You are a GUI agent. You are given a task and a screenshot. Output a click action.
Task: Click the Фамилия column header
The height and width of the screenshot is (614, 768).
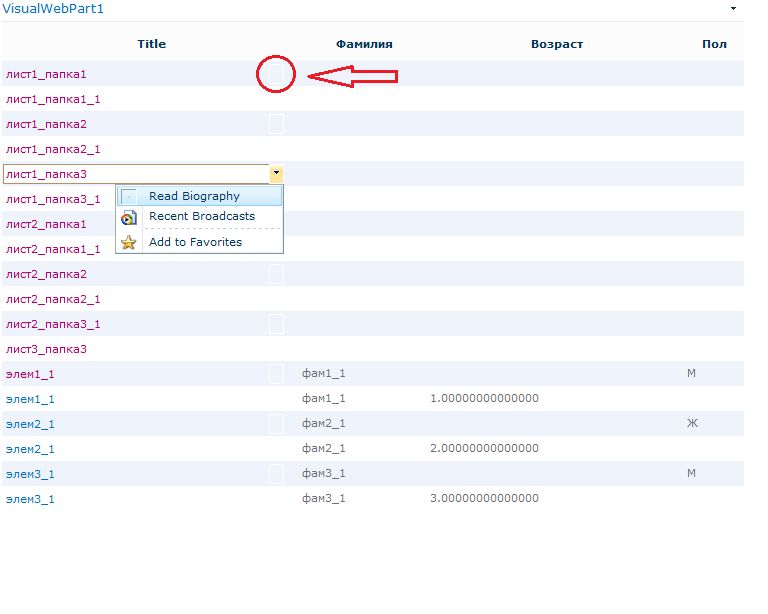coord(364,44)
